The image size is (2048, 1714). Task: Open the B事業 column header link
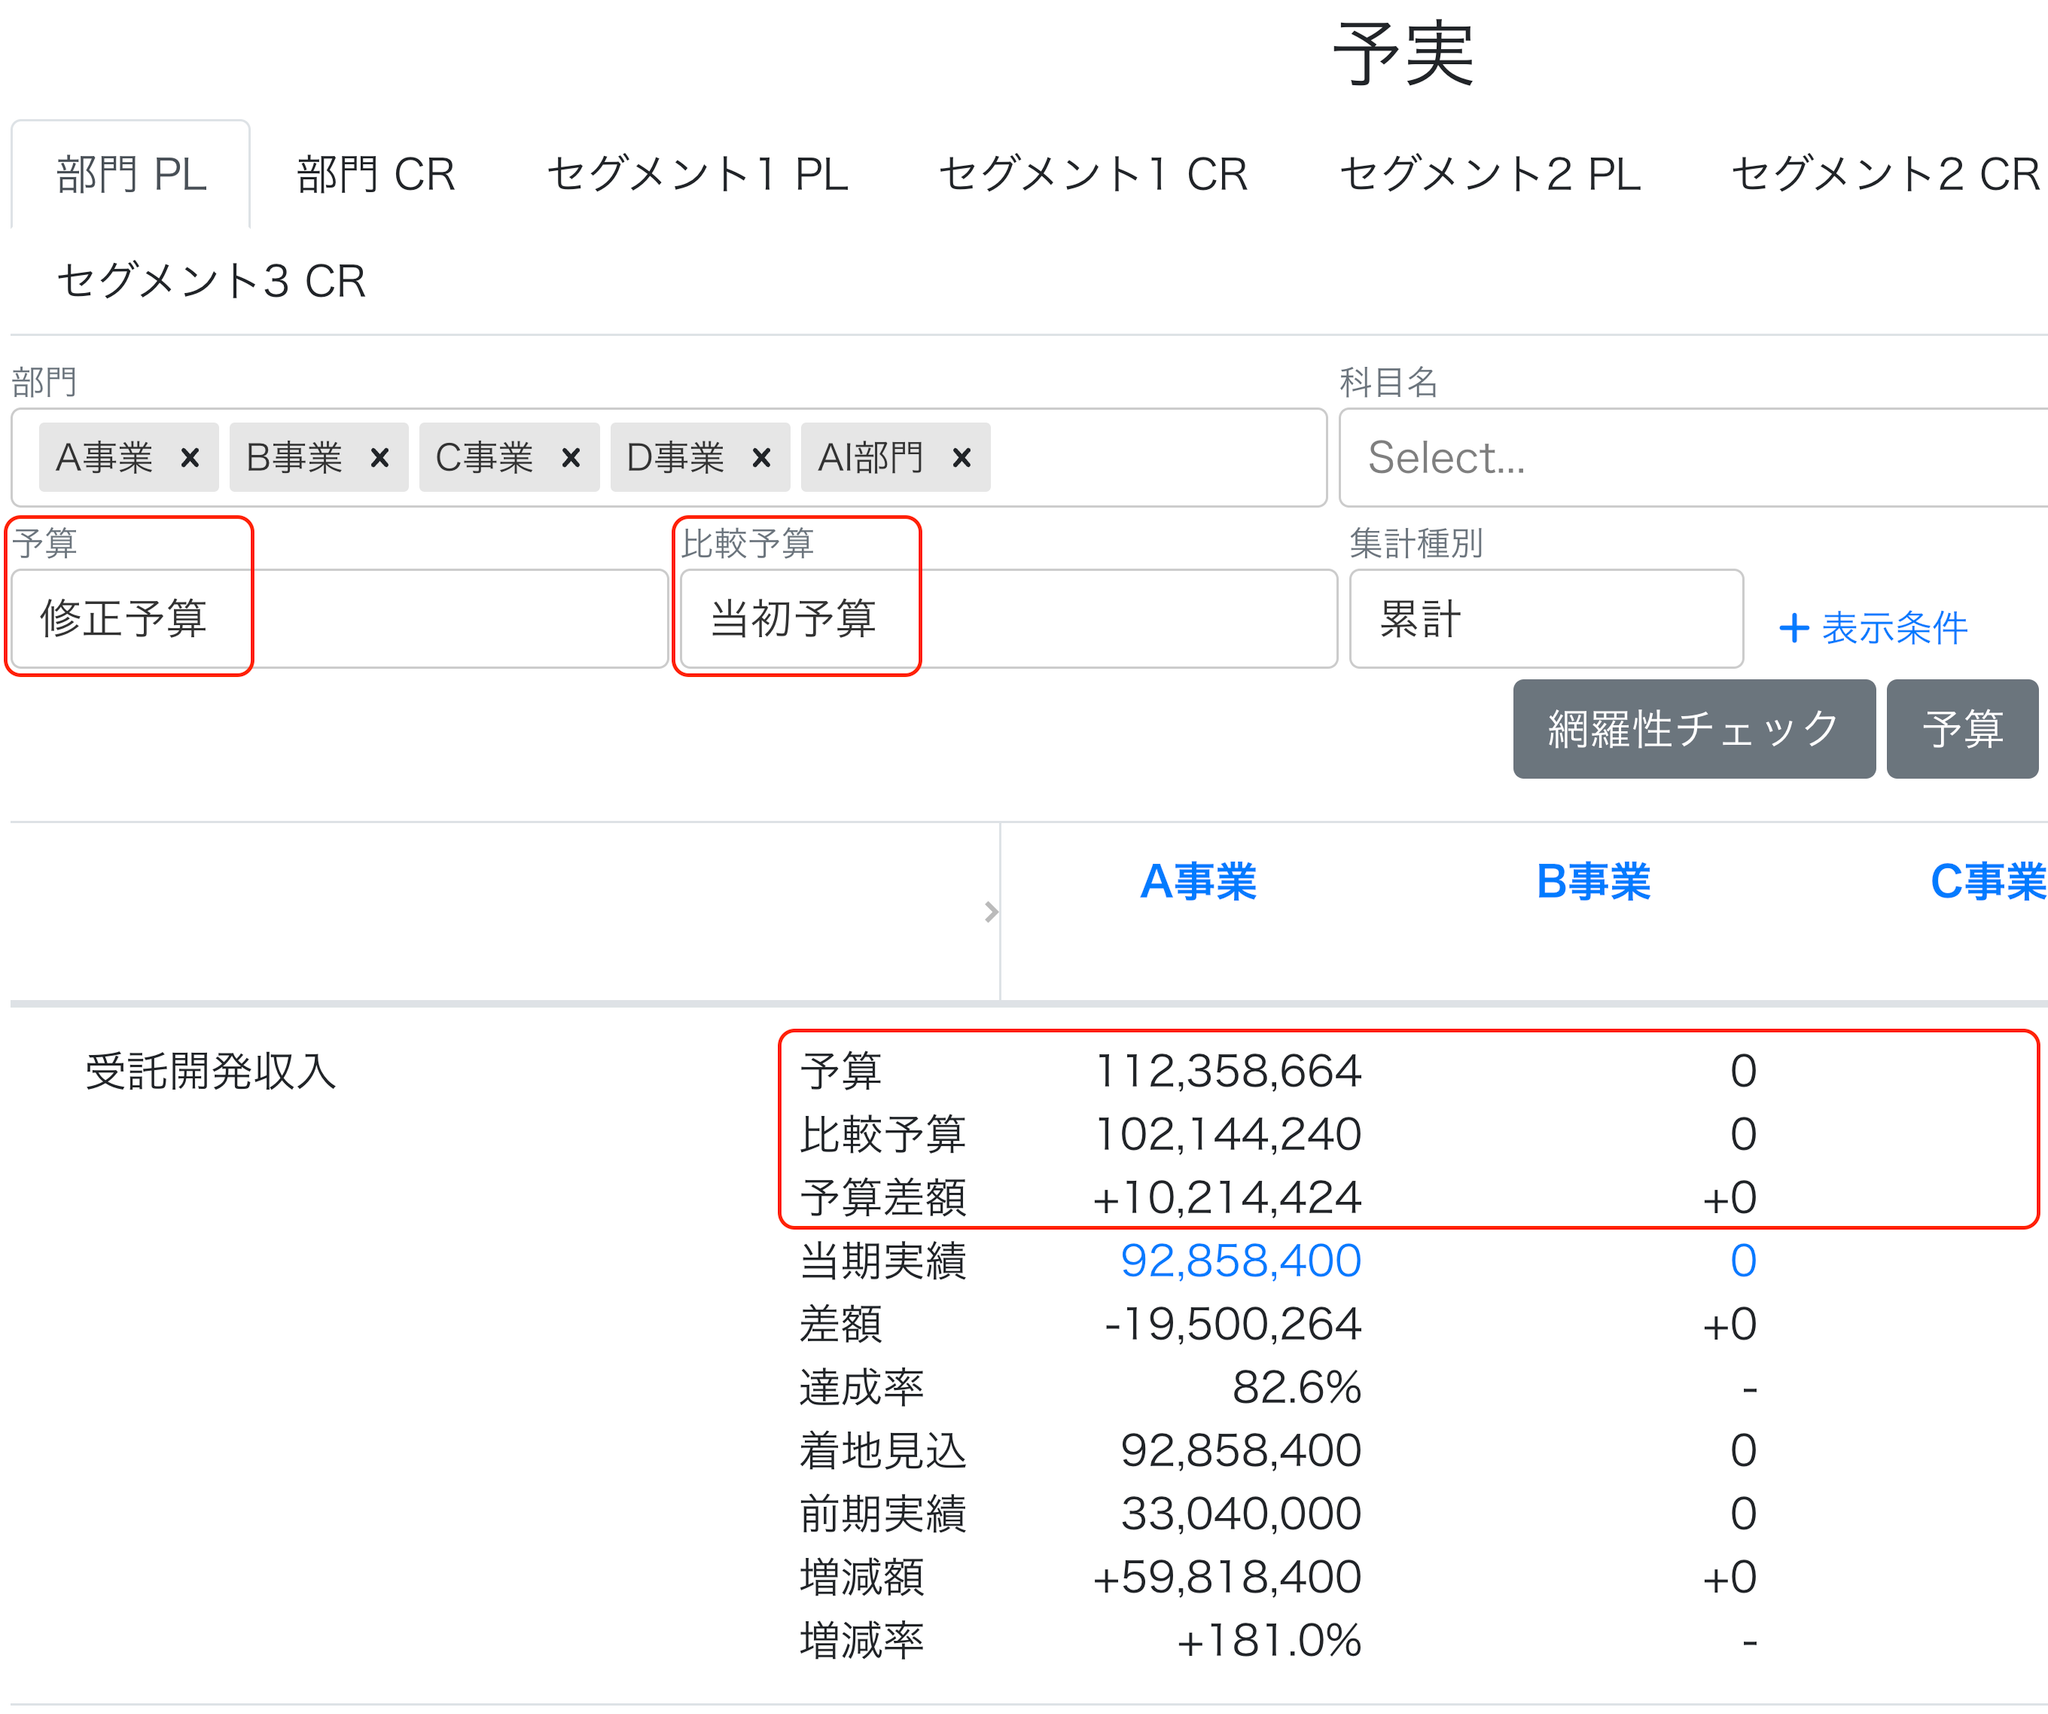1593,882
